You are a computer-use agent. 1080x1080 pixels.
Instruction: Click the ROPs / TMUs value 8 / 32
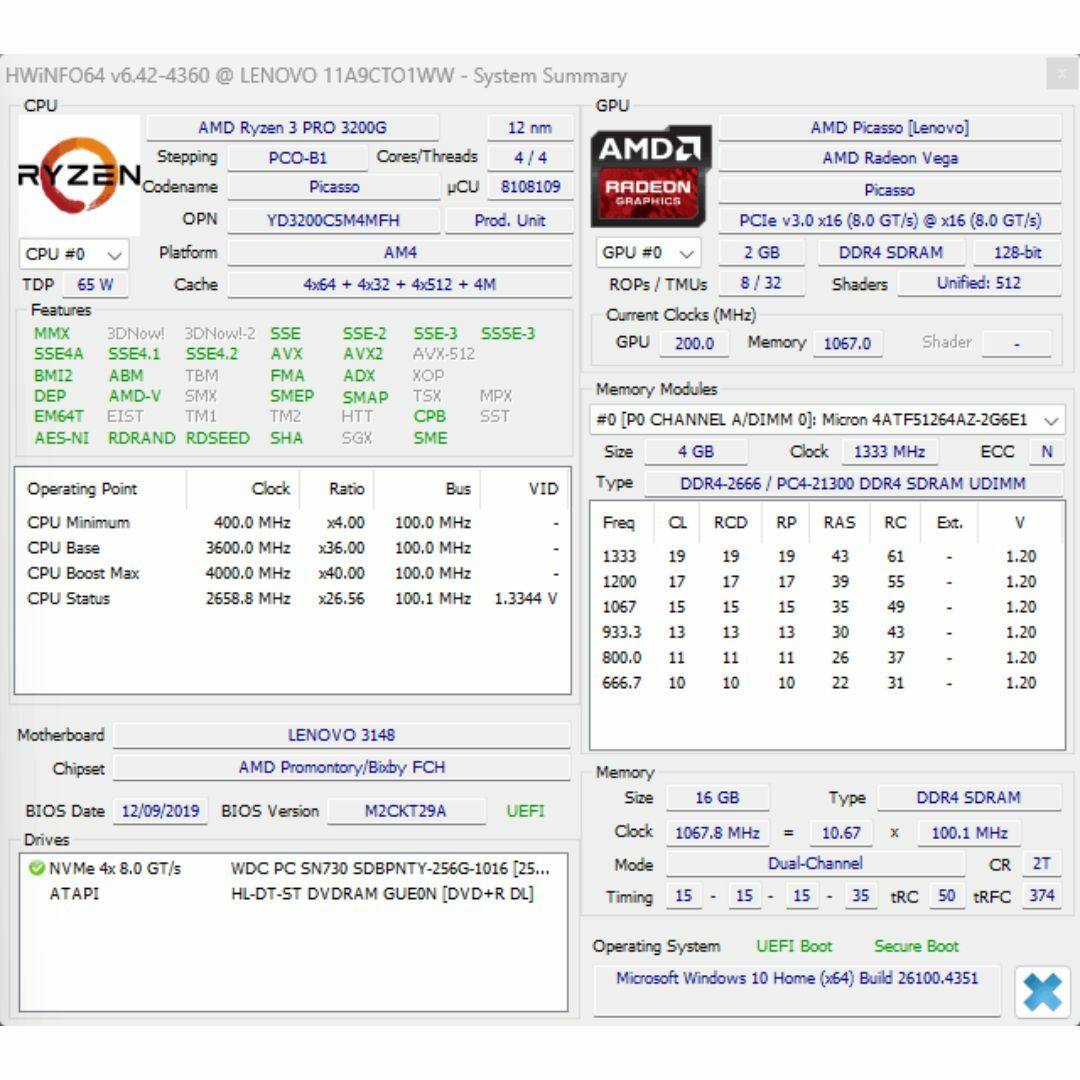pos(761,283)
